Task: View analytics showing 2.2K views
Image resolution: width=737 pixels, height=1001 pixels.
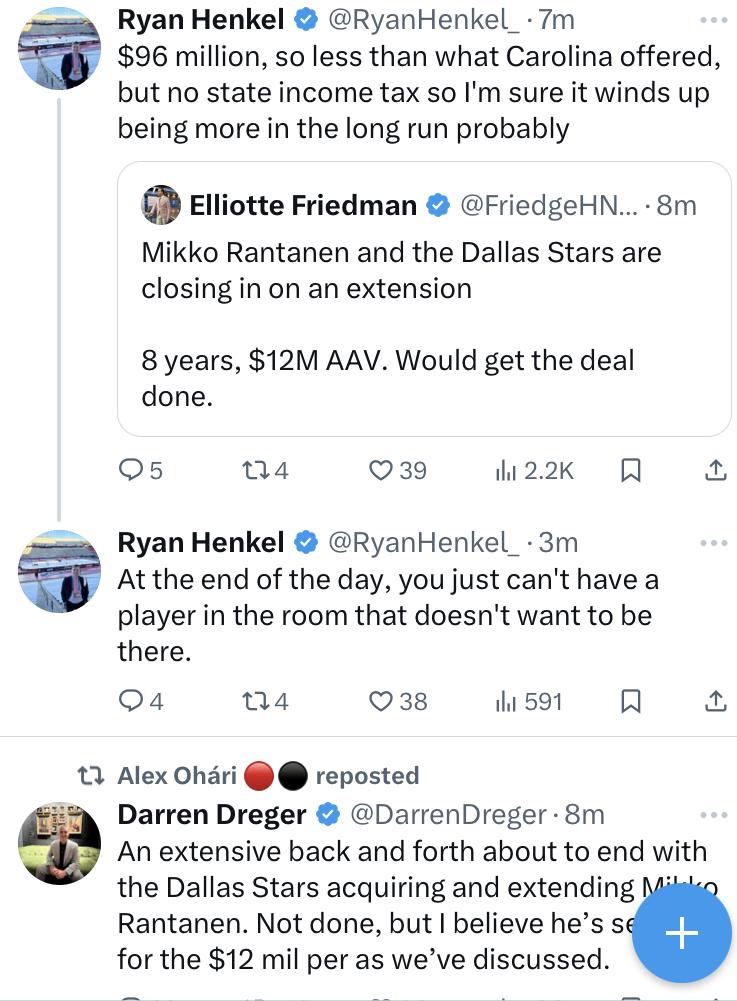Action: click(534, 470)
